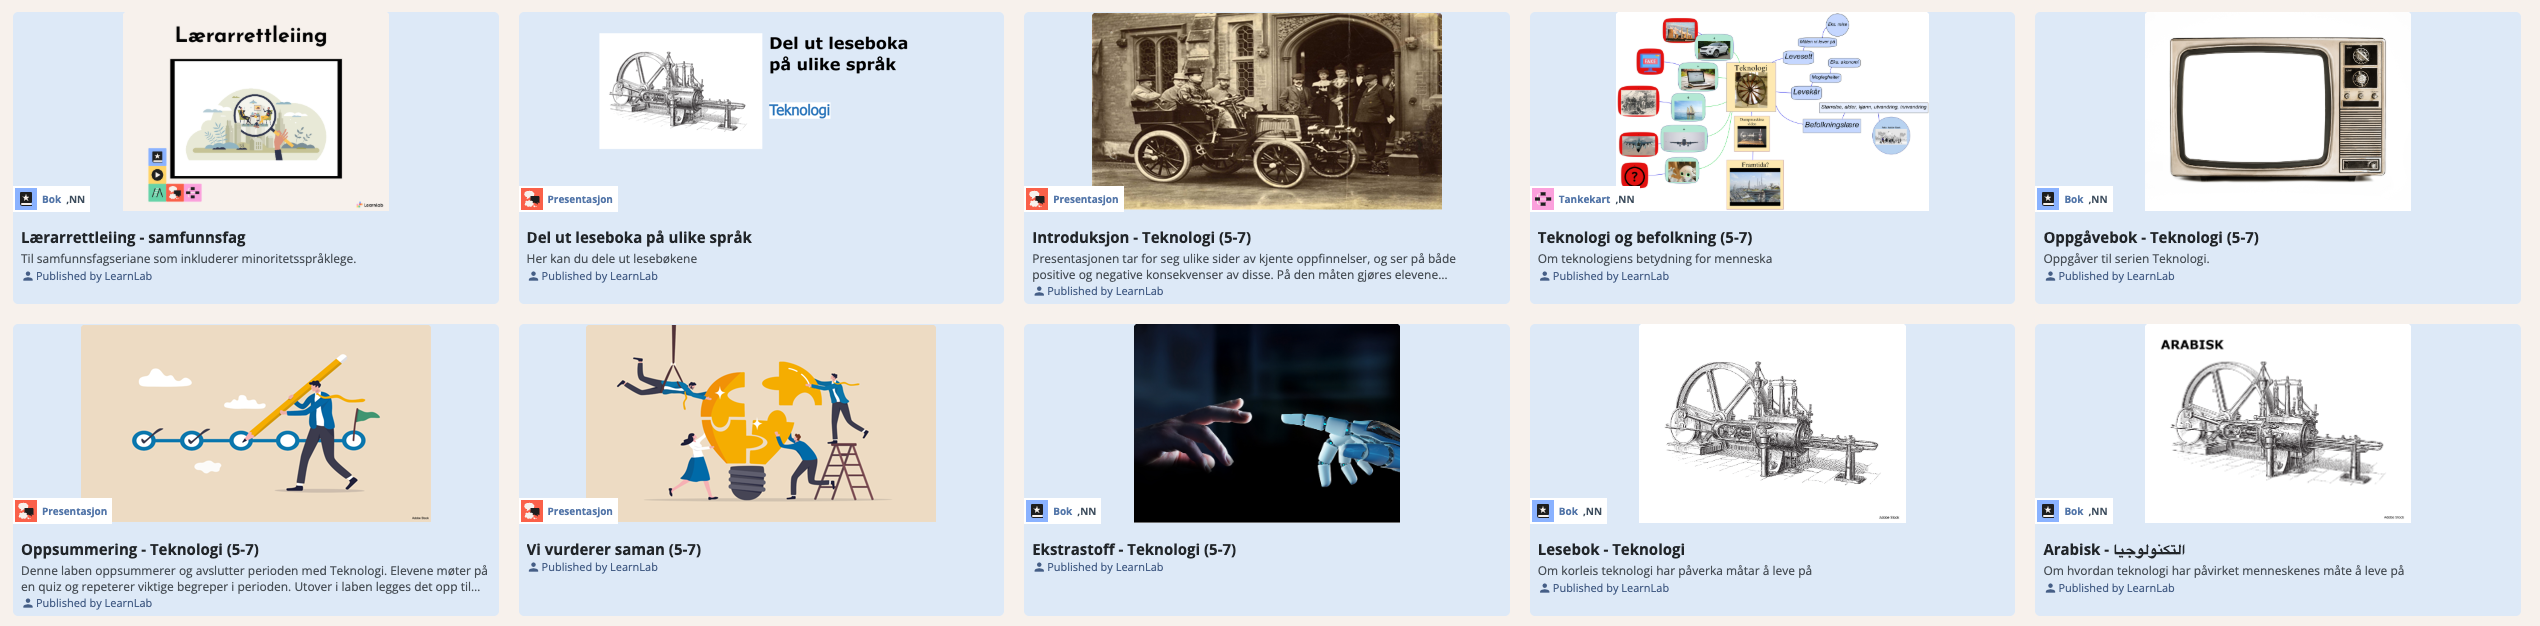The width and height of the screenshot is (2540, 626).
Task: Click Presentasjon icon on Del ut leseboka card
Action: (x=532, y=199)
